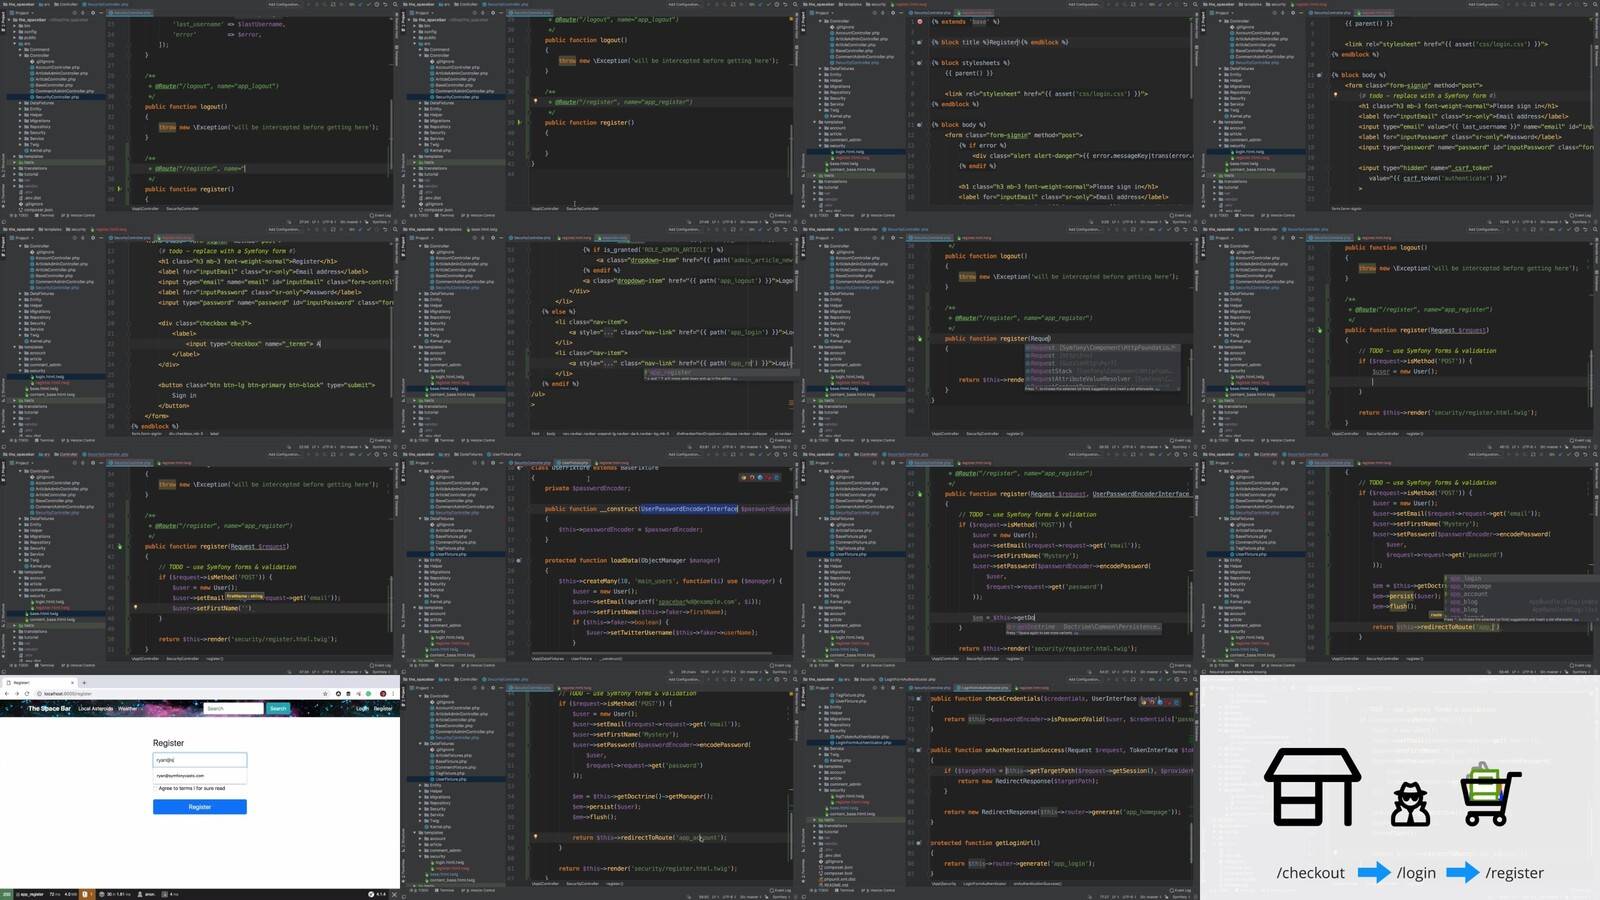
Task: Open the Chrome three-dot menu
Action: [394, 693]
